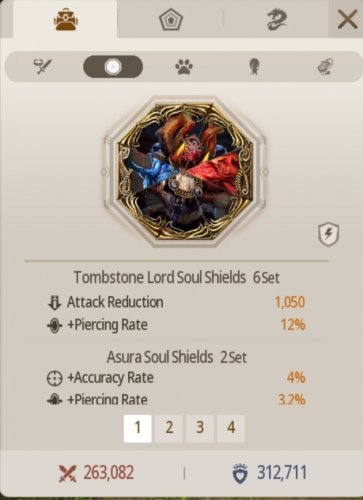Viewport: 363px width, 500px height.
Task: Select the soul shield category toggle
Action: pos(113,67)
